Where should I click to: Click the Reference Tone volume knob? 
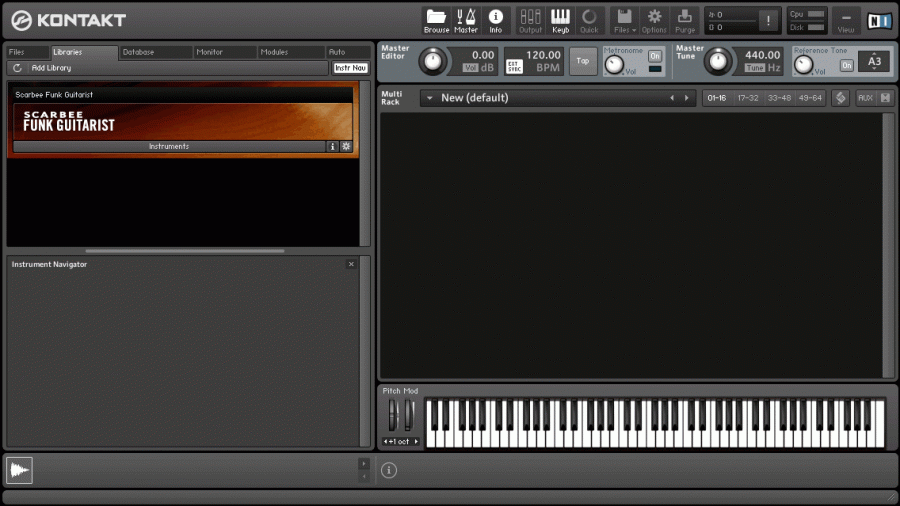(803, 65)
